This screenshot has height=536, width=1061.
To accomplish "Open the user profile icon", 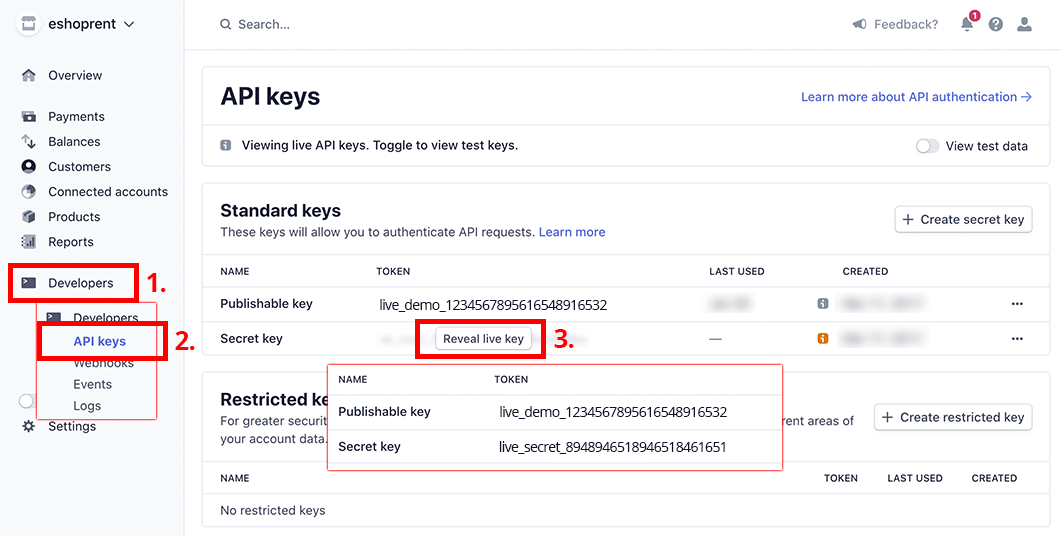I will [1024, 24].
